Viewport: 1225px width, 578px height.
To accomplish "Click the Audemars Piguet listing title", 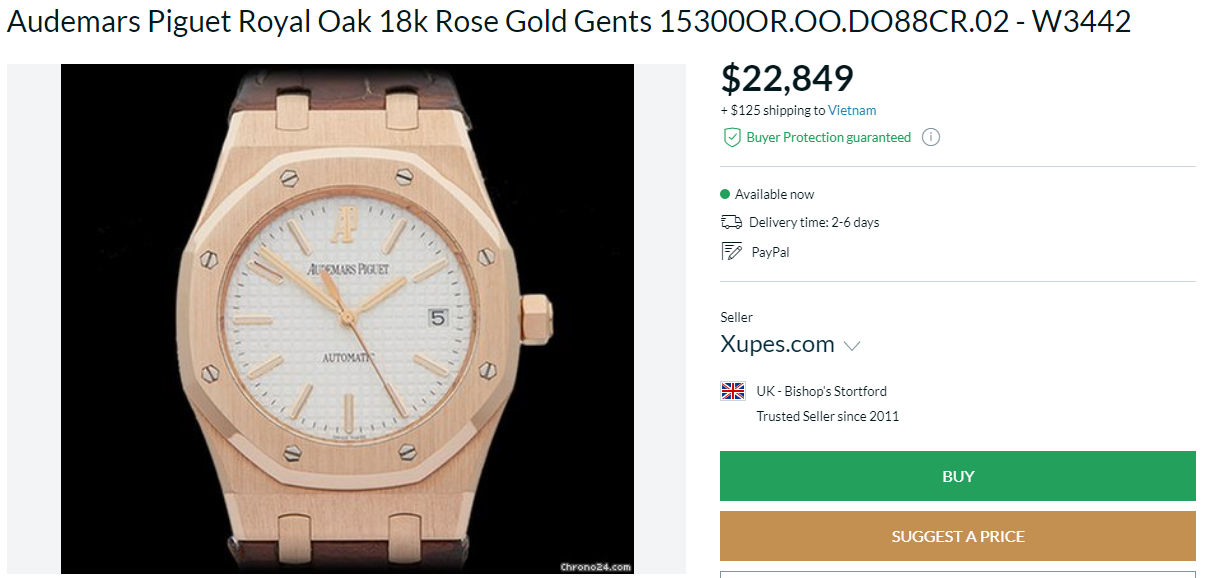I will (569, 22).
